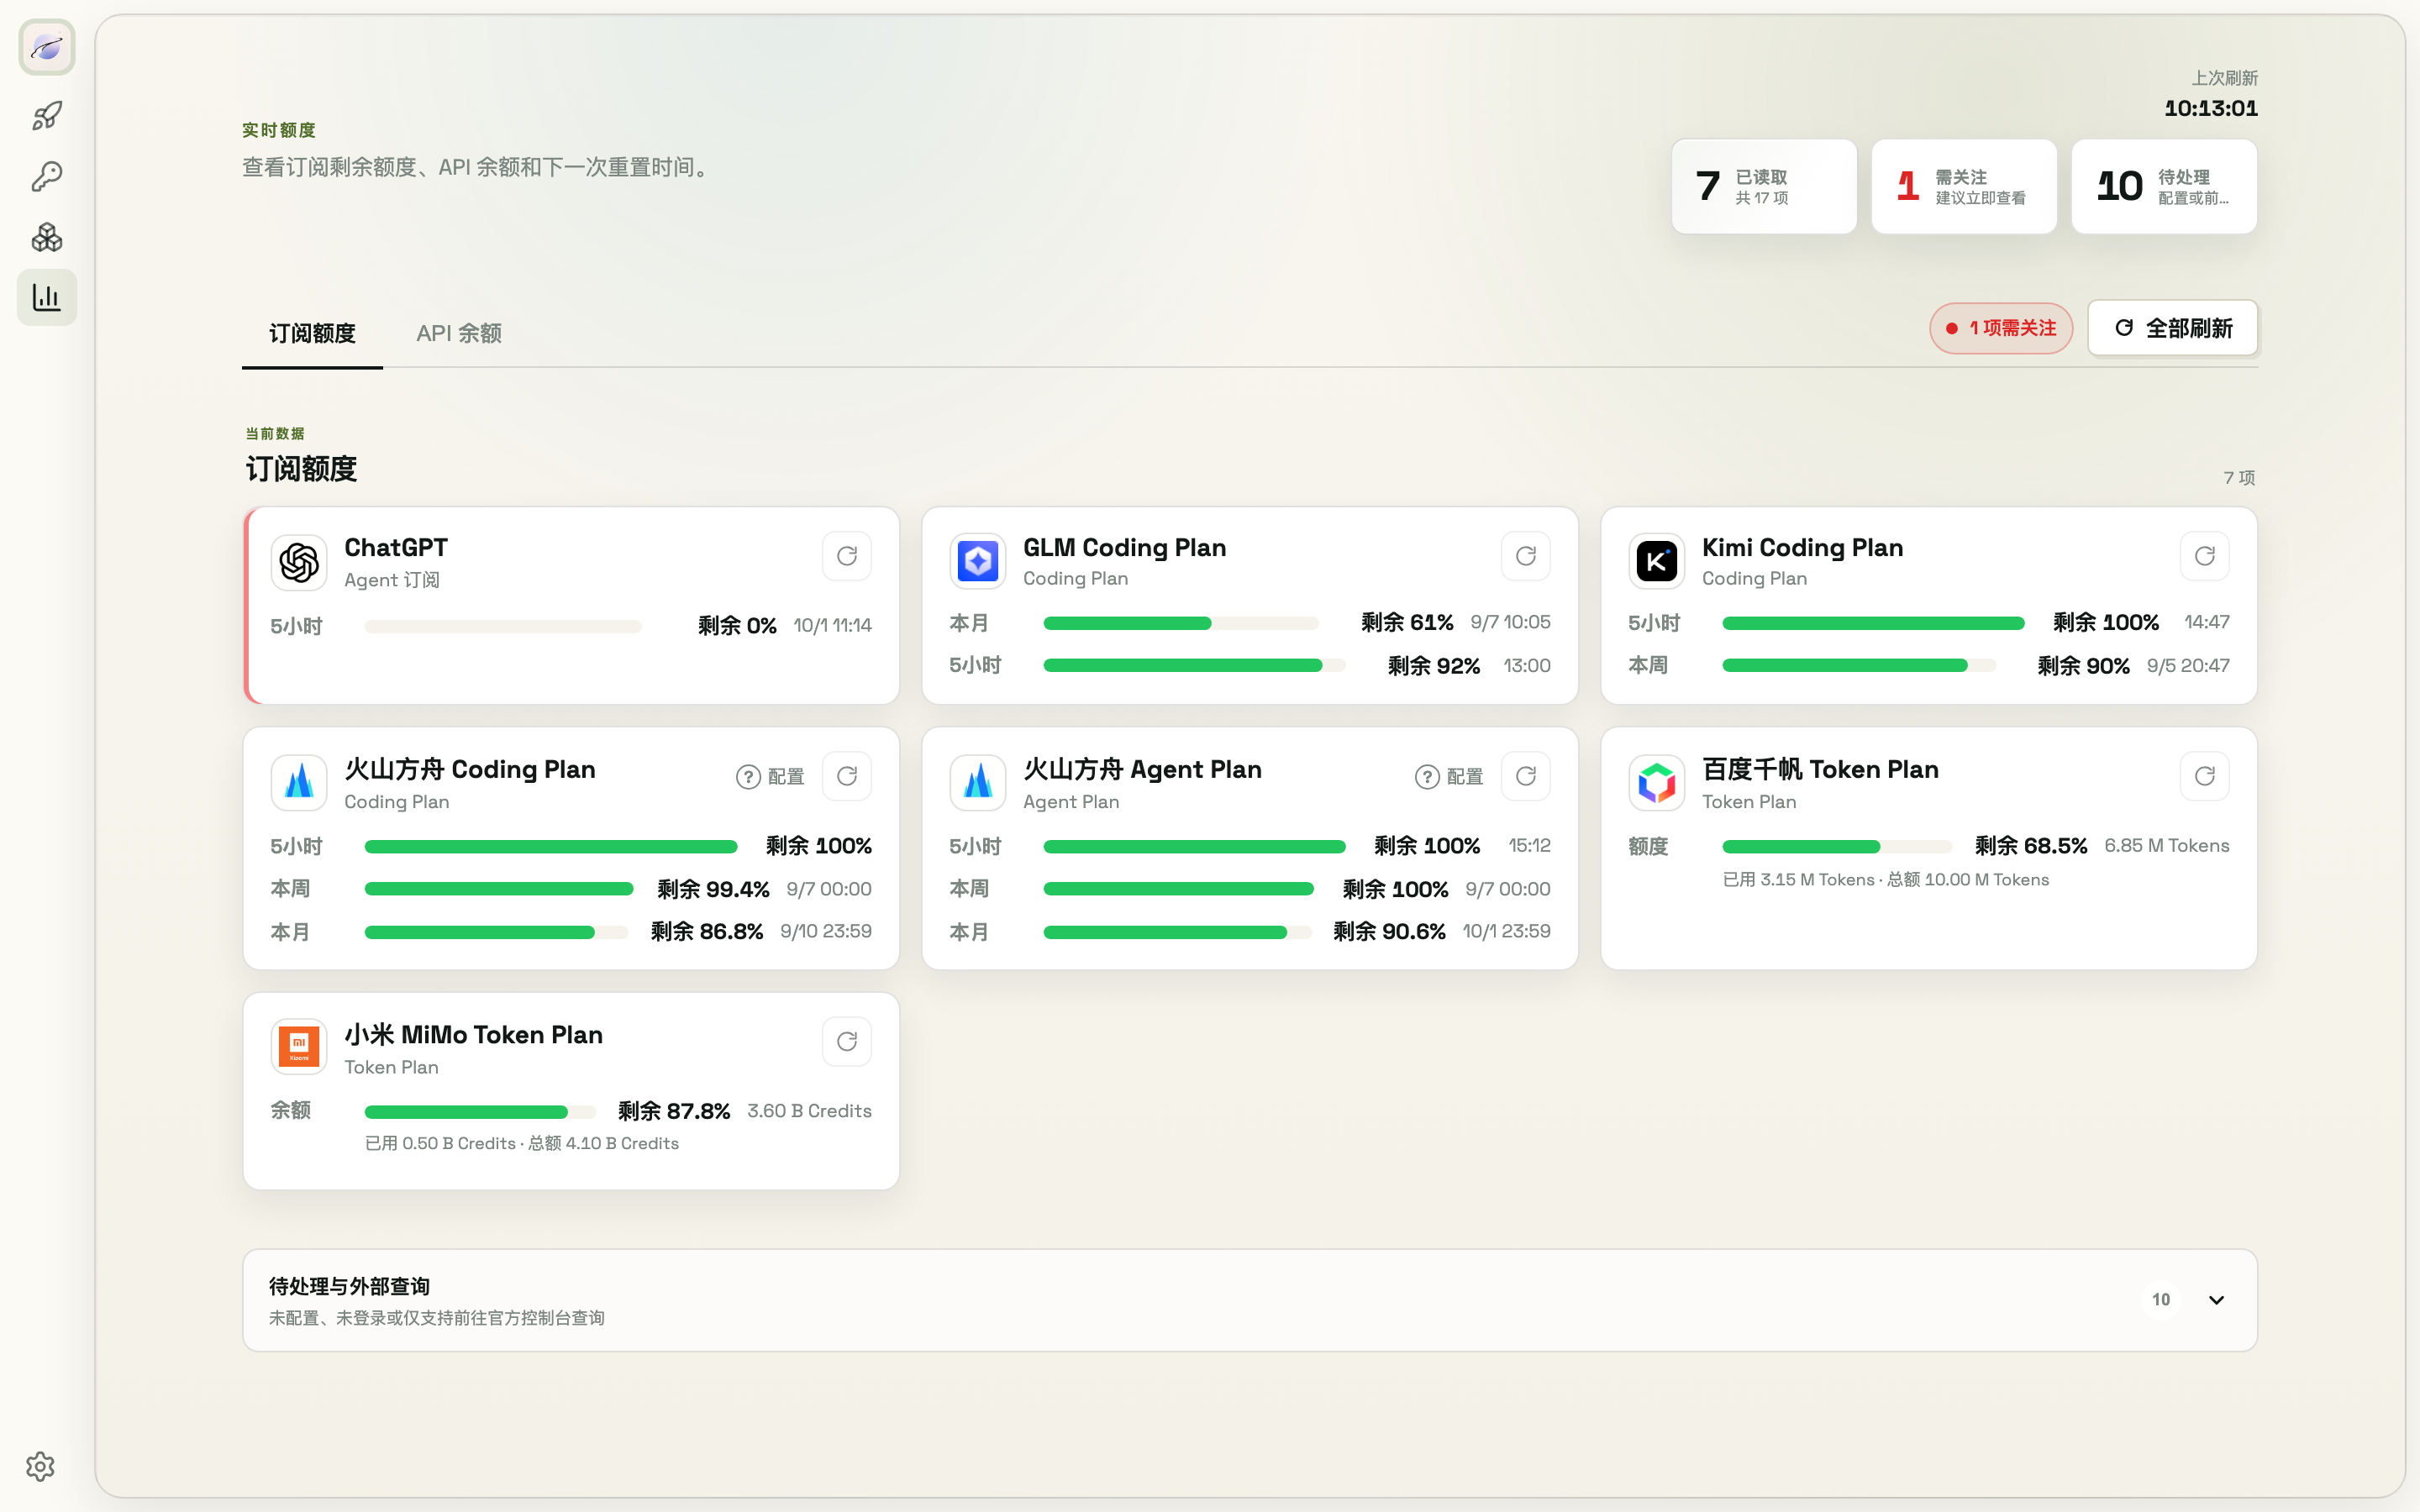This screenshot has width=2420, height=1512.
Task: Click Kimi 本周 progress bar
Action: click(1859, 665)
